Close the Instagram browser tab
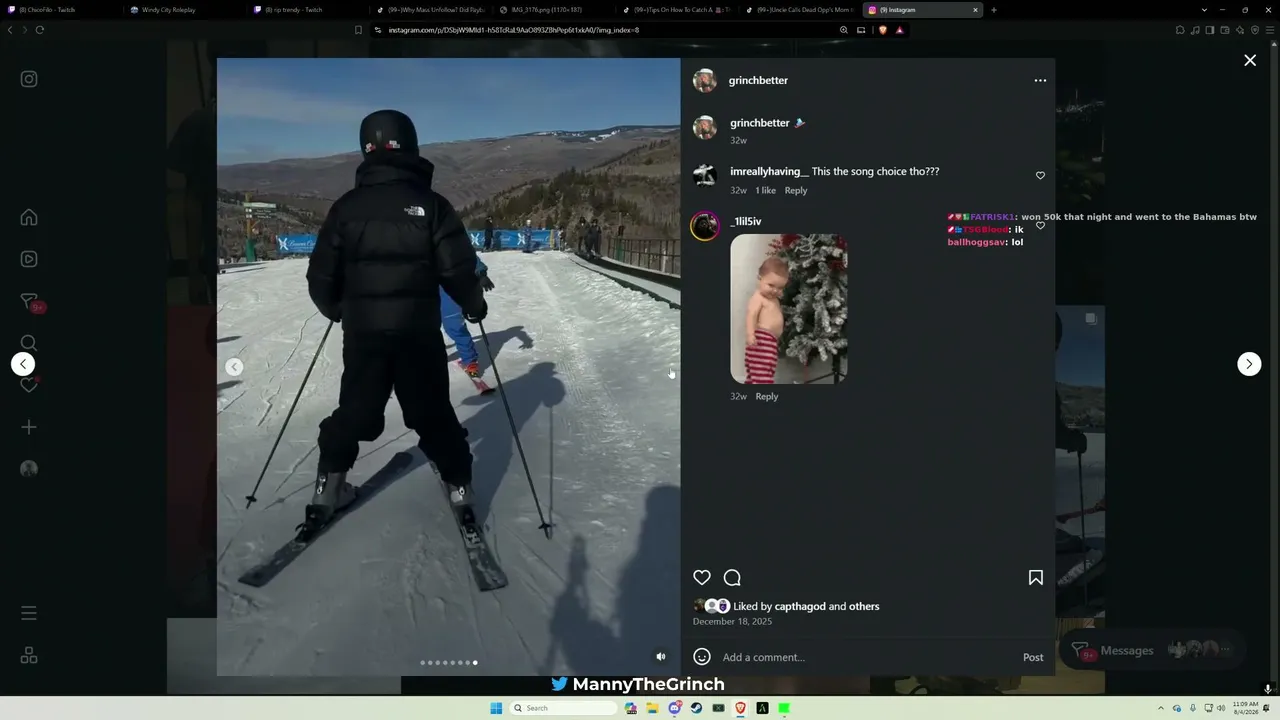This screenshot has height=720, width=1280. [975, 10]
